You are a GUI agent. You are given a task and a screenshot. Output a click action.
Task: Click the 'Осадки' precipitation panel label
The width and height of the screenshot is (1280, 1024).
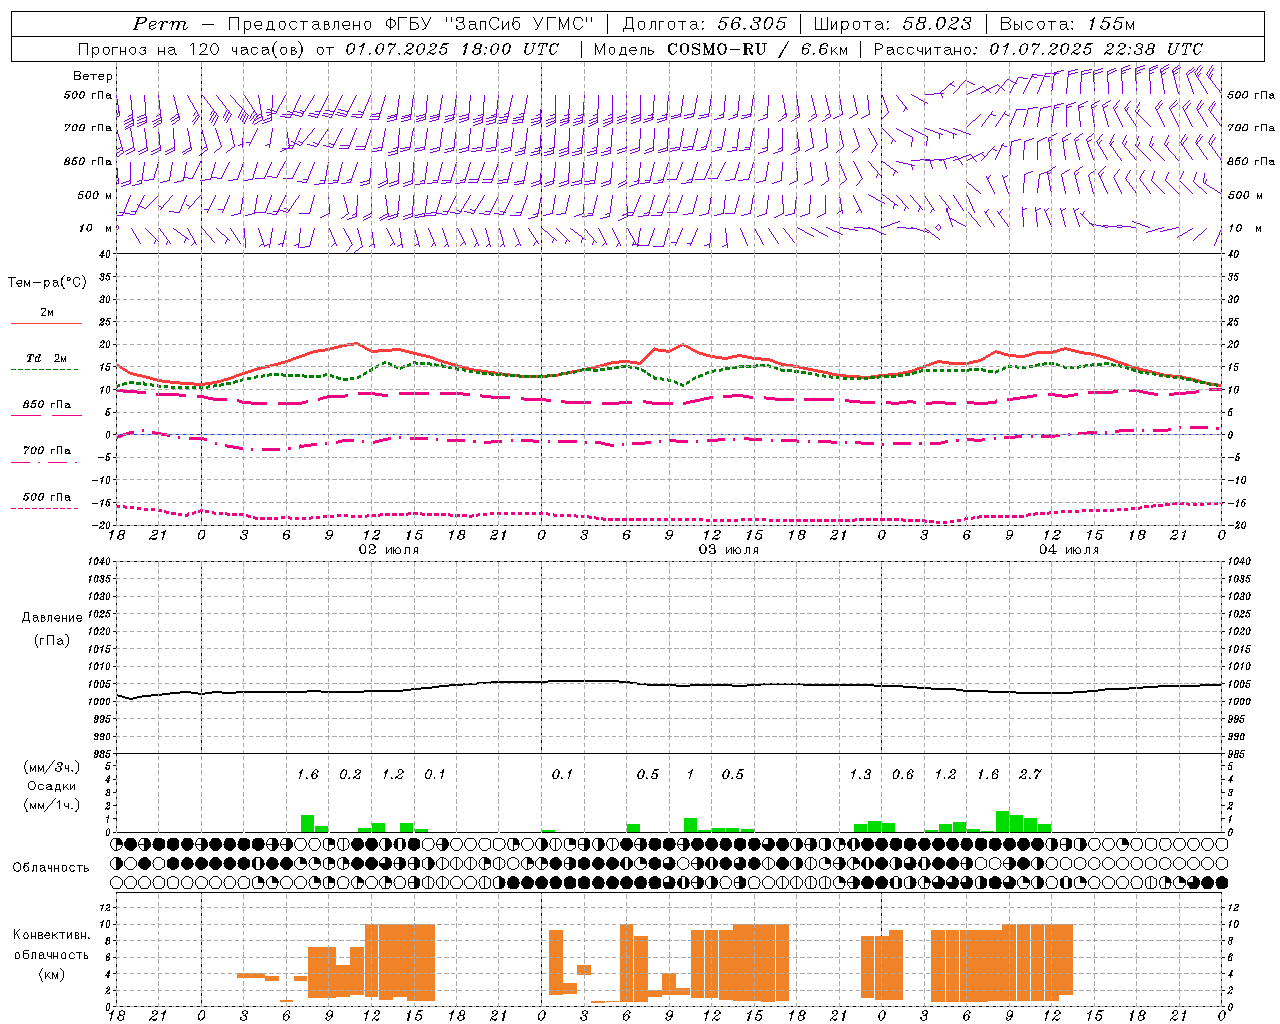tap(52, 786)
